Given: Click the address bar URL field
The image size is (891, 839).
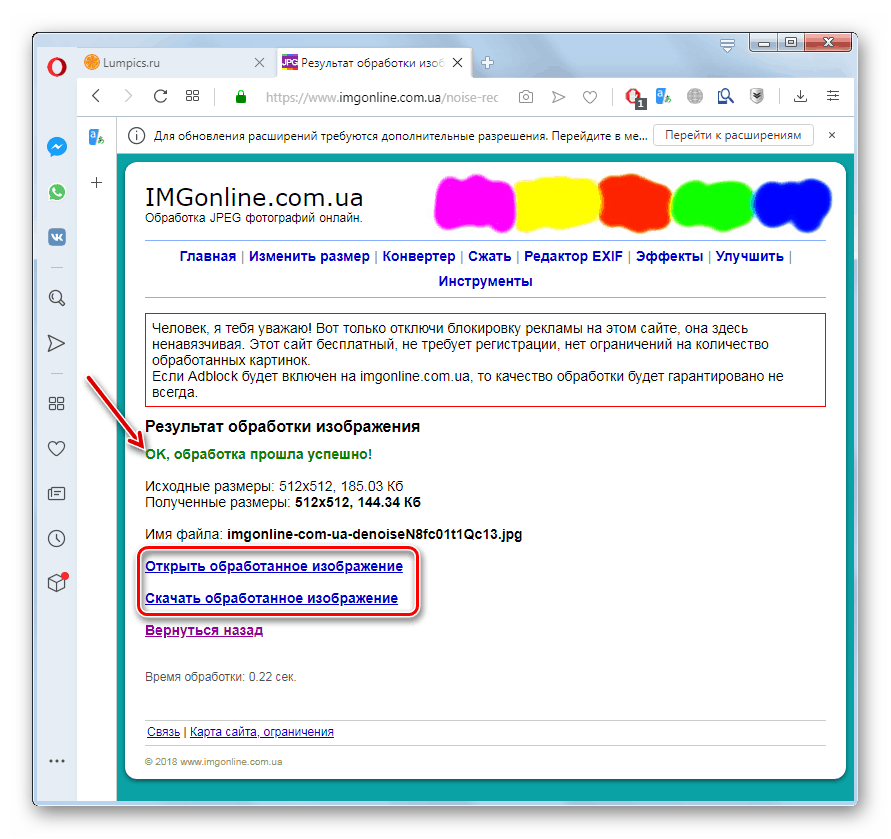Looking at the screenshot, I should point(381,97).
